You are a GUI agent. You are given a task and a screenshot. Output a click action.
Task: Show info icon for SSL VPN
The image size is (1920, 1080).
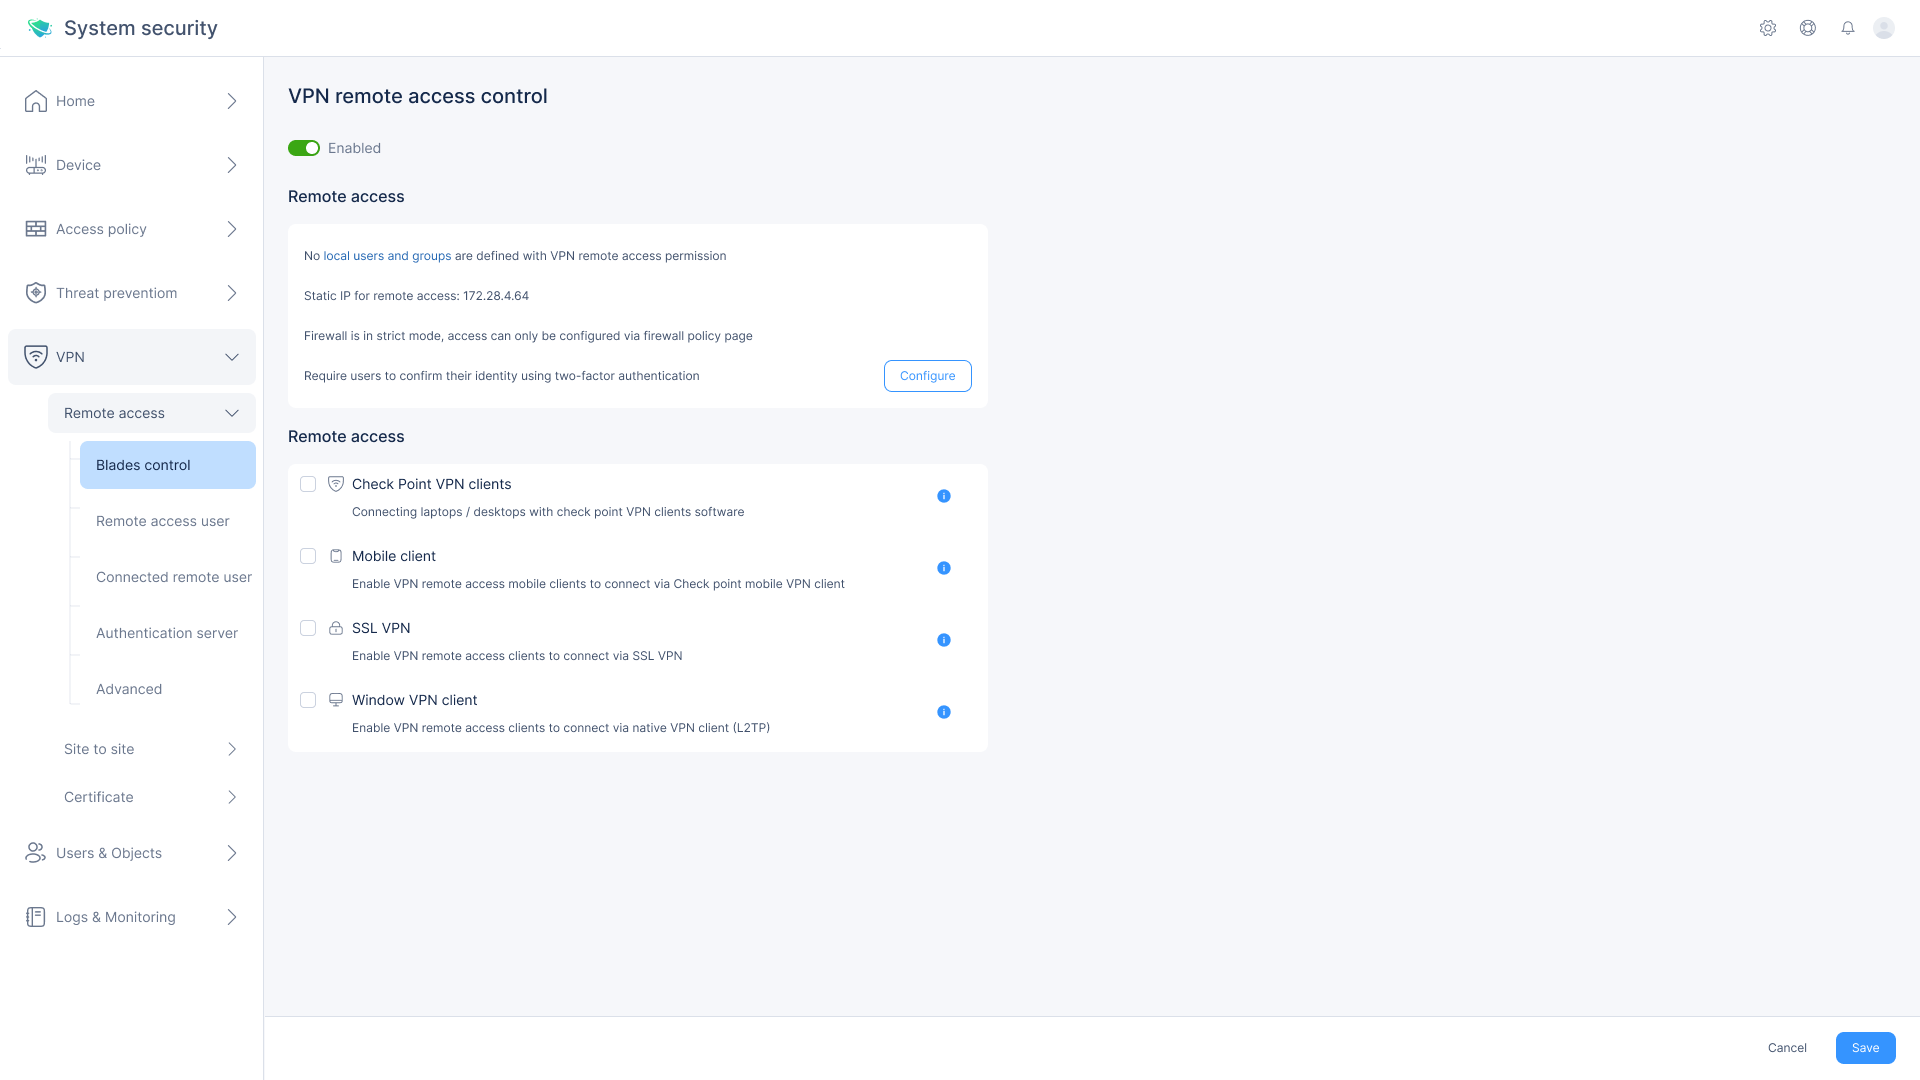click(x=944, y=640)
